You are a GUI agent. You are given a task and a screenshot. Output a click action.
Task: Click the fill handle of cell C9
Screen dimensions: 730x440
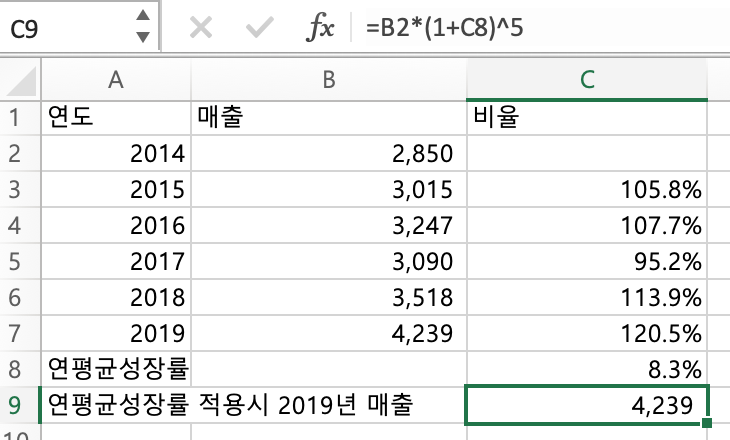coord(707,422)
